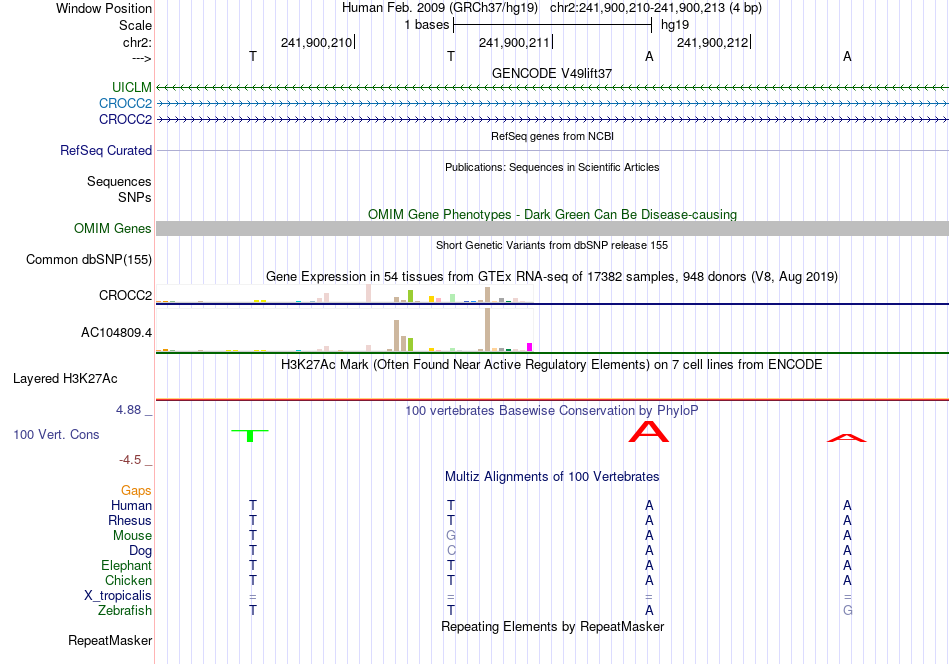Open 100 vertebrates Basewise Conservation by PhyloP title
Screen dimensions: 950x664
(x=552, y=411)
